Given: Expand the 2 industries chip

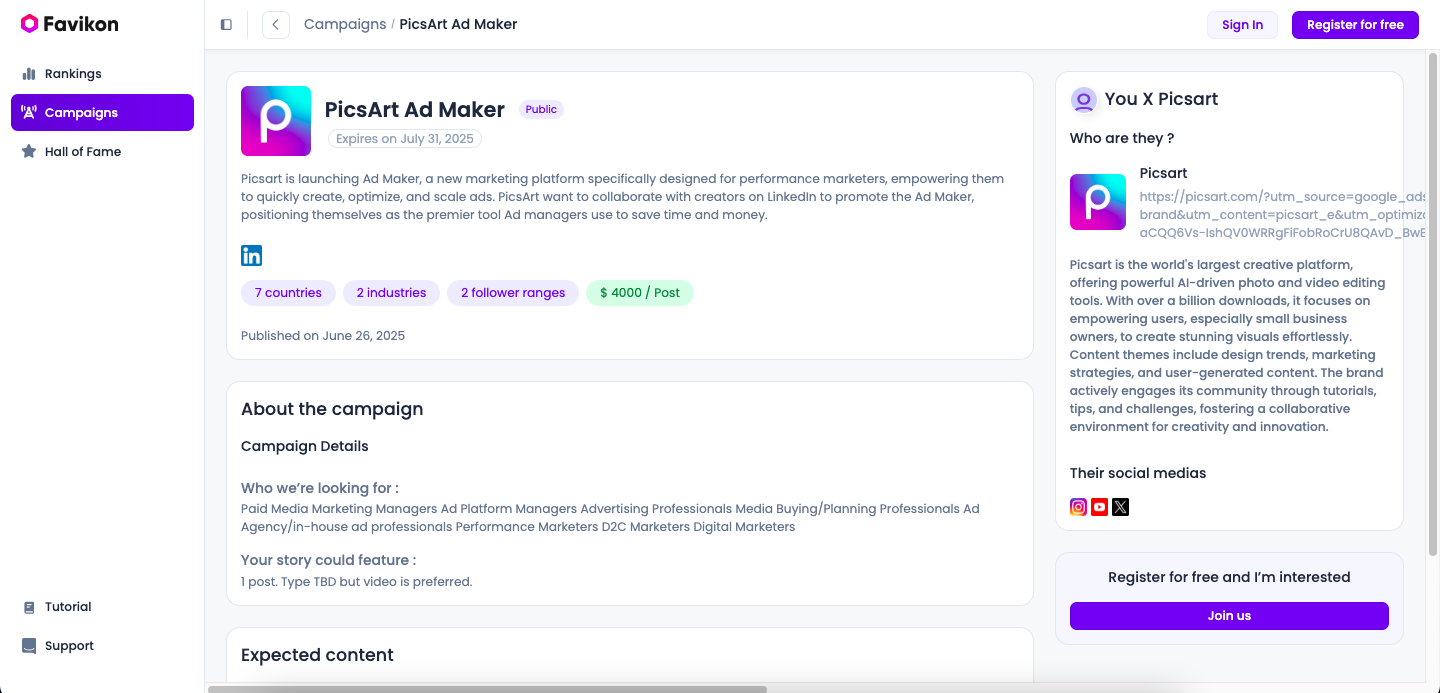Looking at the screenshot, I should point(391,293).
